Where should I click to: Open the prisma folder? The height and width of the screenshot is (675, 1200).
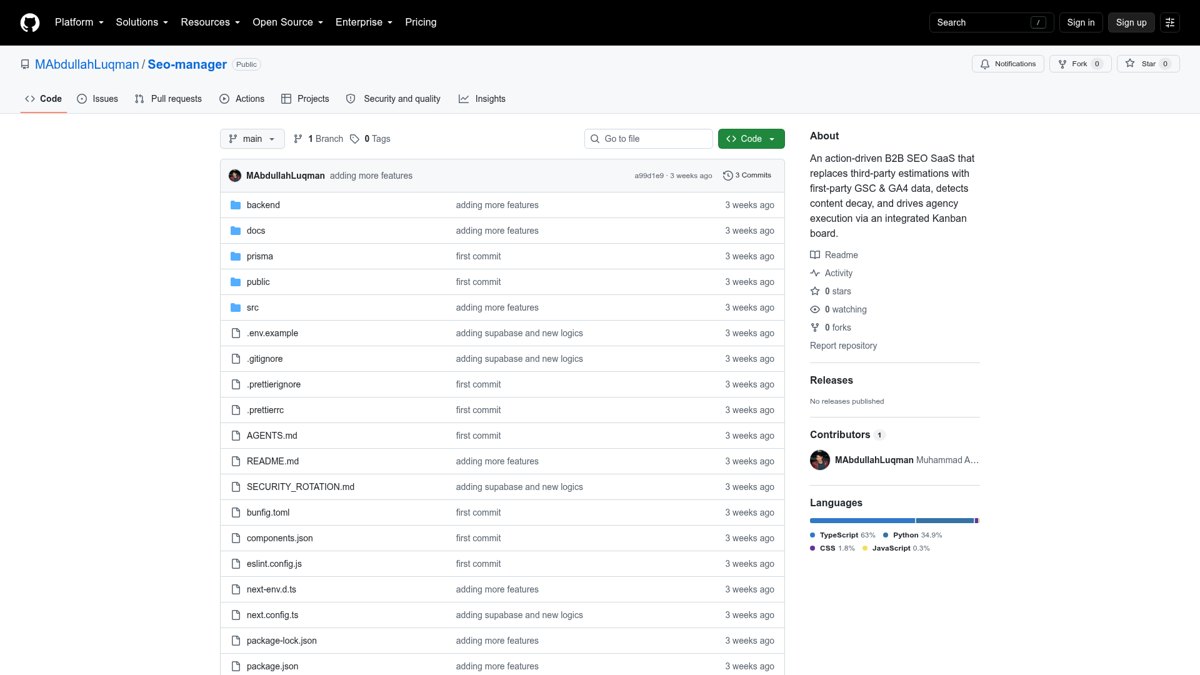(x=260, y=256)
